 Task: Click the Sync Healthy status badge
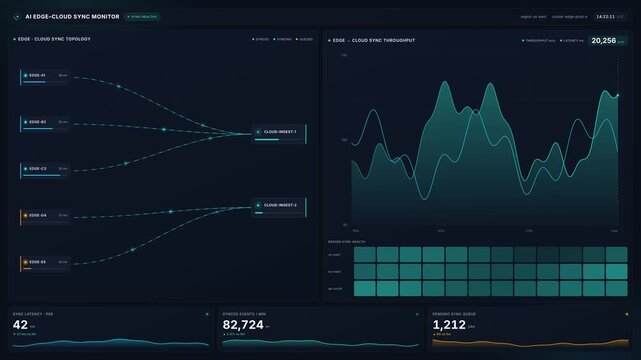(142, 17)
